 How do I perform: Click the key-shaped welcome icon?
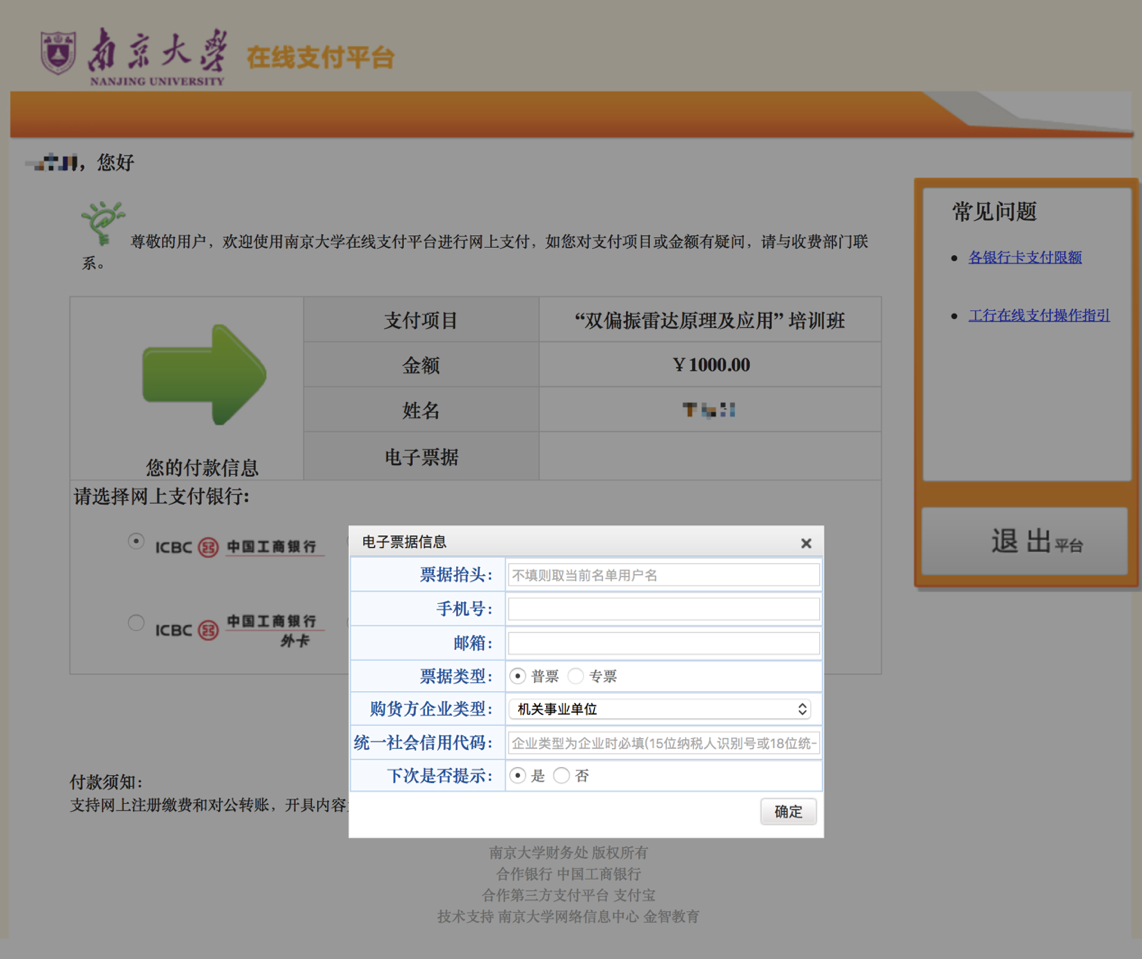tap(102, 223)
